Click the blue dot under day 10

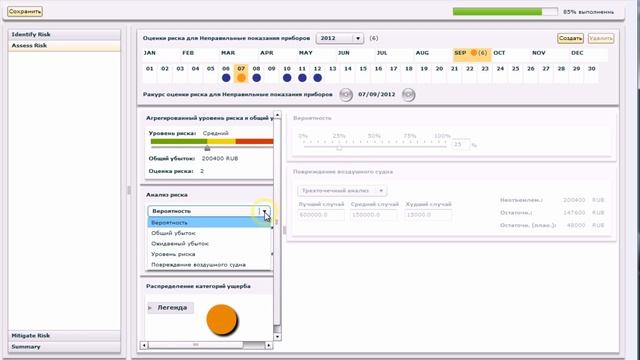[x=287, y=78]
